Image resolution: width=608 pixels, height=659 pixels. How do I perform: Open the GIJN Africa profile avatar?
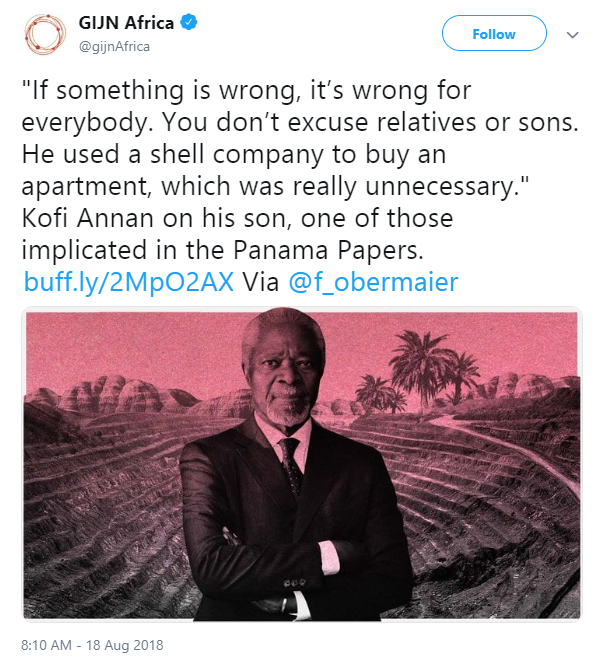click(44, 36)
